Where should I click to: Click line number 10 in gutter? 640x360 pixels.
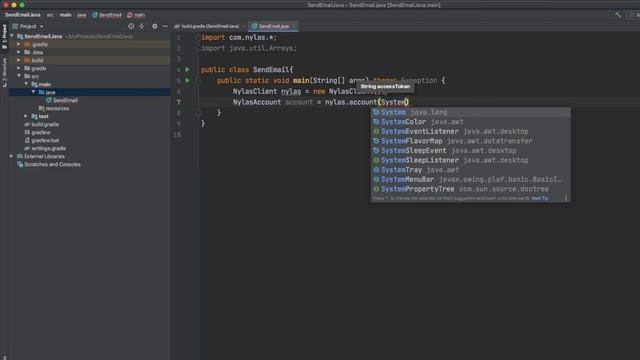click(x=177, y=135)
